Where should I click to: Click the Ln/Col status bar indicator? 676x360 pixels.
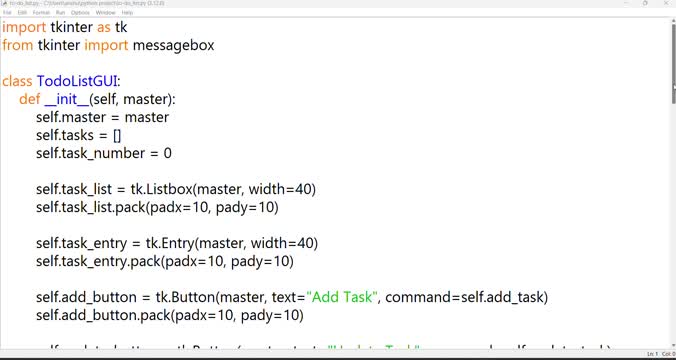pyautogui.click(x=662, y=354)
